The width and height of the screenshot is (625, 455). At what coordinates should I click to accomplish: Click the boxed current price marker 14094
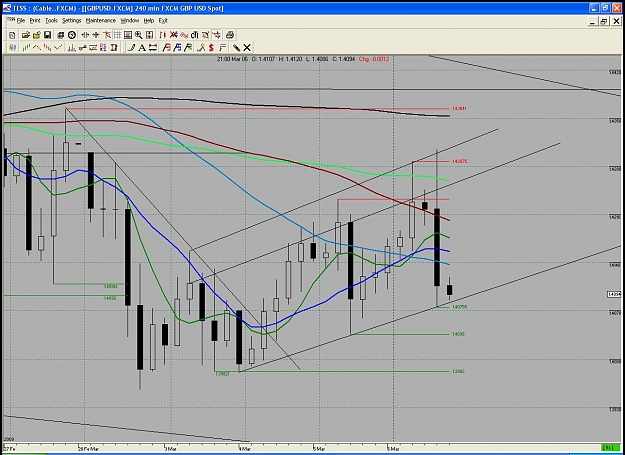pyautogui.click(x=614, y=294)
